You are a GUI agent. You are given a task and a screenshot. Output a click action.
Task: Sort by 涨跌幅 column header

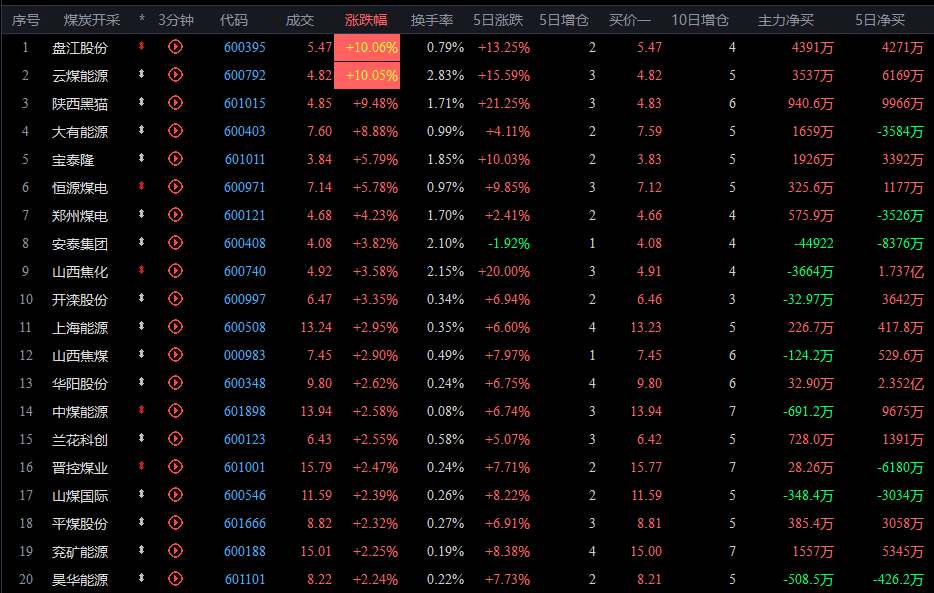point(366,20)
